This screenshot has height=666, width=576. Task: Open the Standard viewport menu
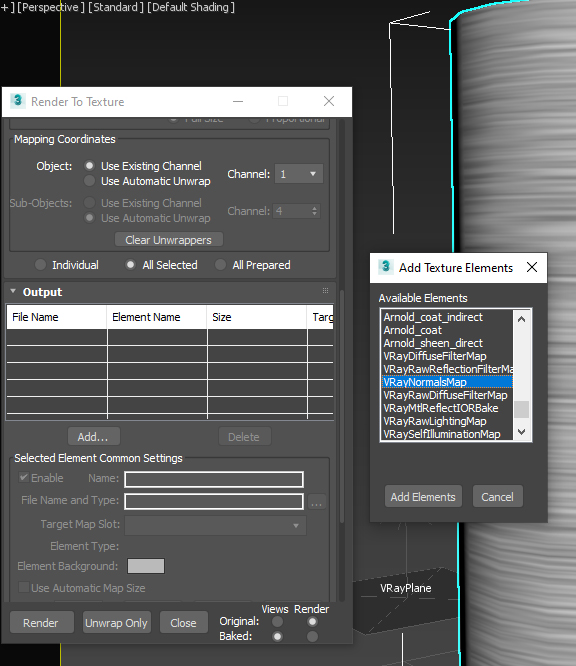[116, 7]
